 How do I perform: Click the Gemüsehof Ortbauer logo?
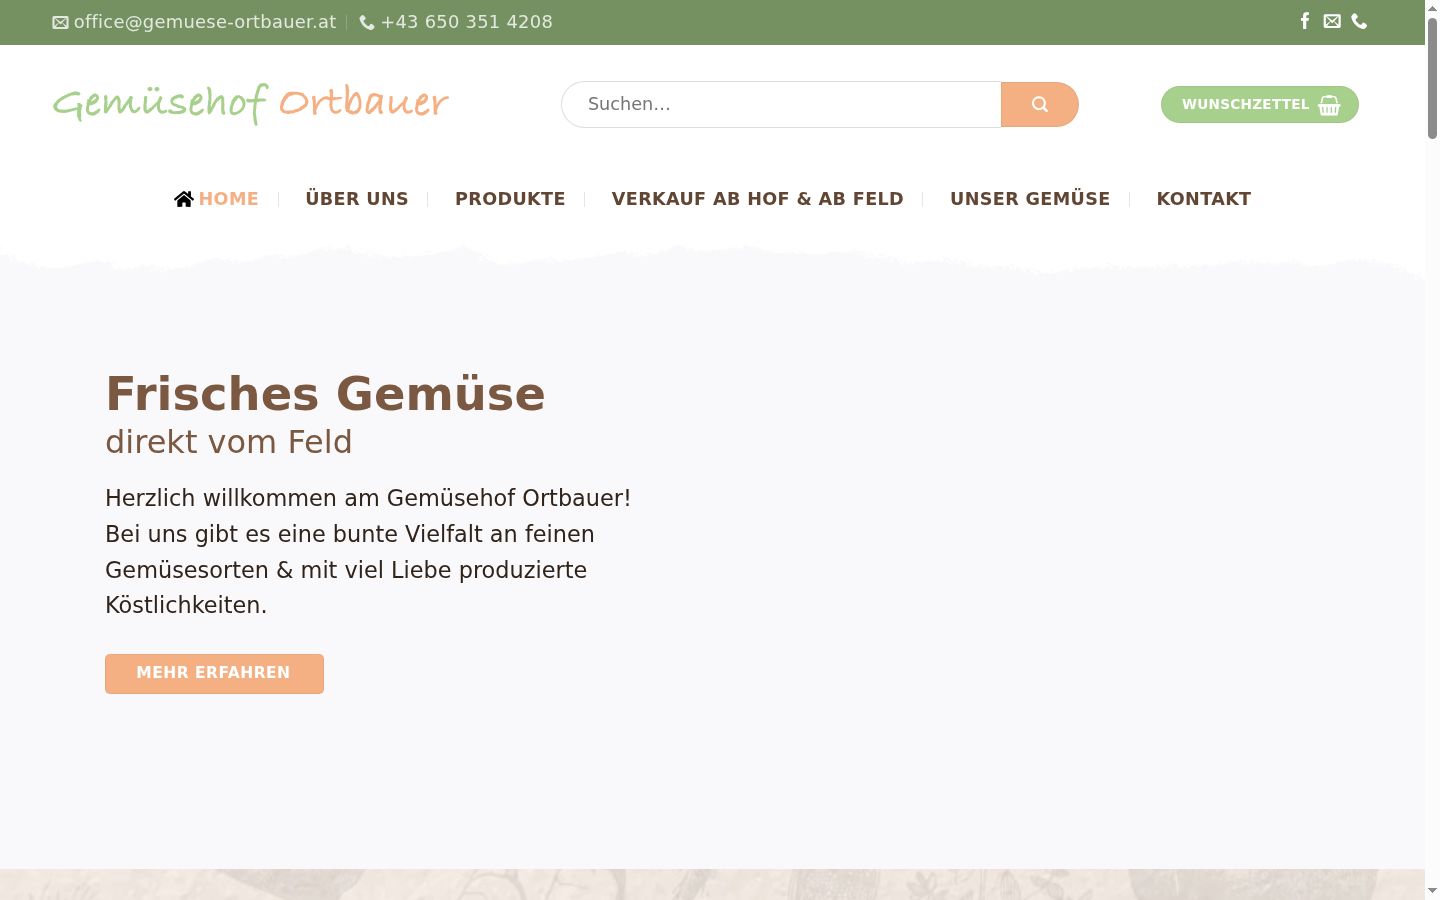click(251, 103)
